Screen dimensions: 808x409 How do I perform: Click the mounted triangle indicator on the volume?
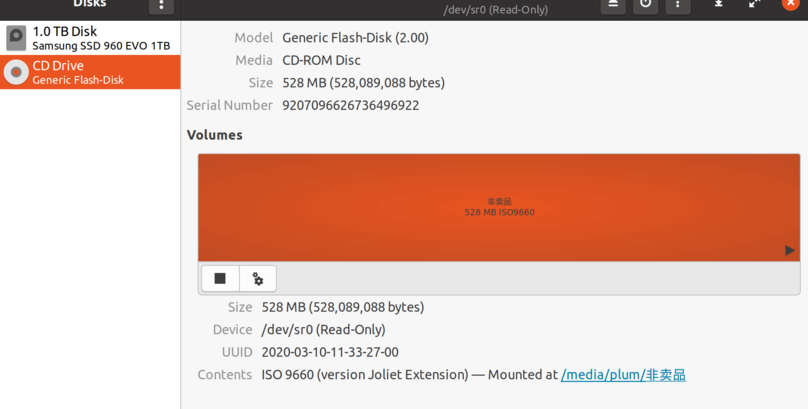789,250
